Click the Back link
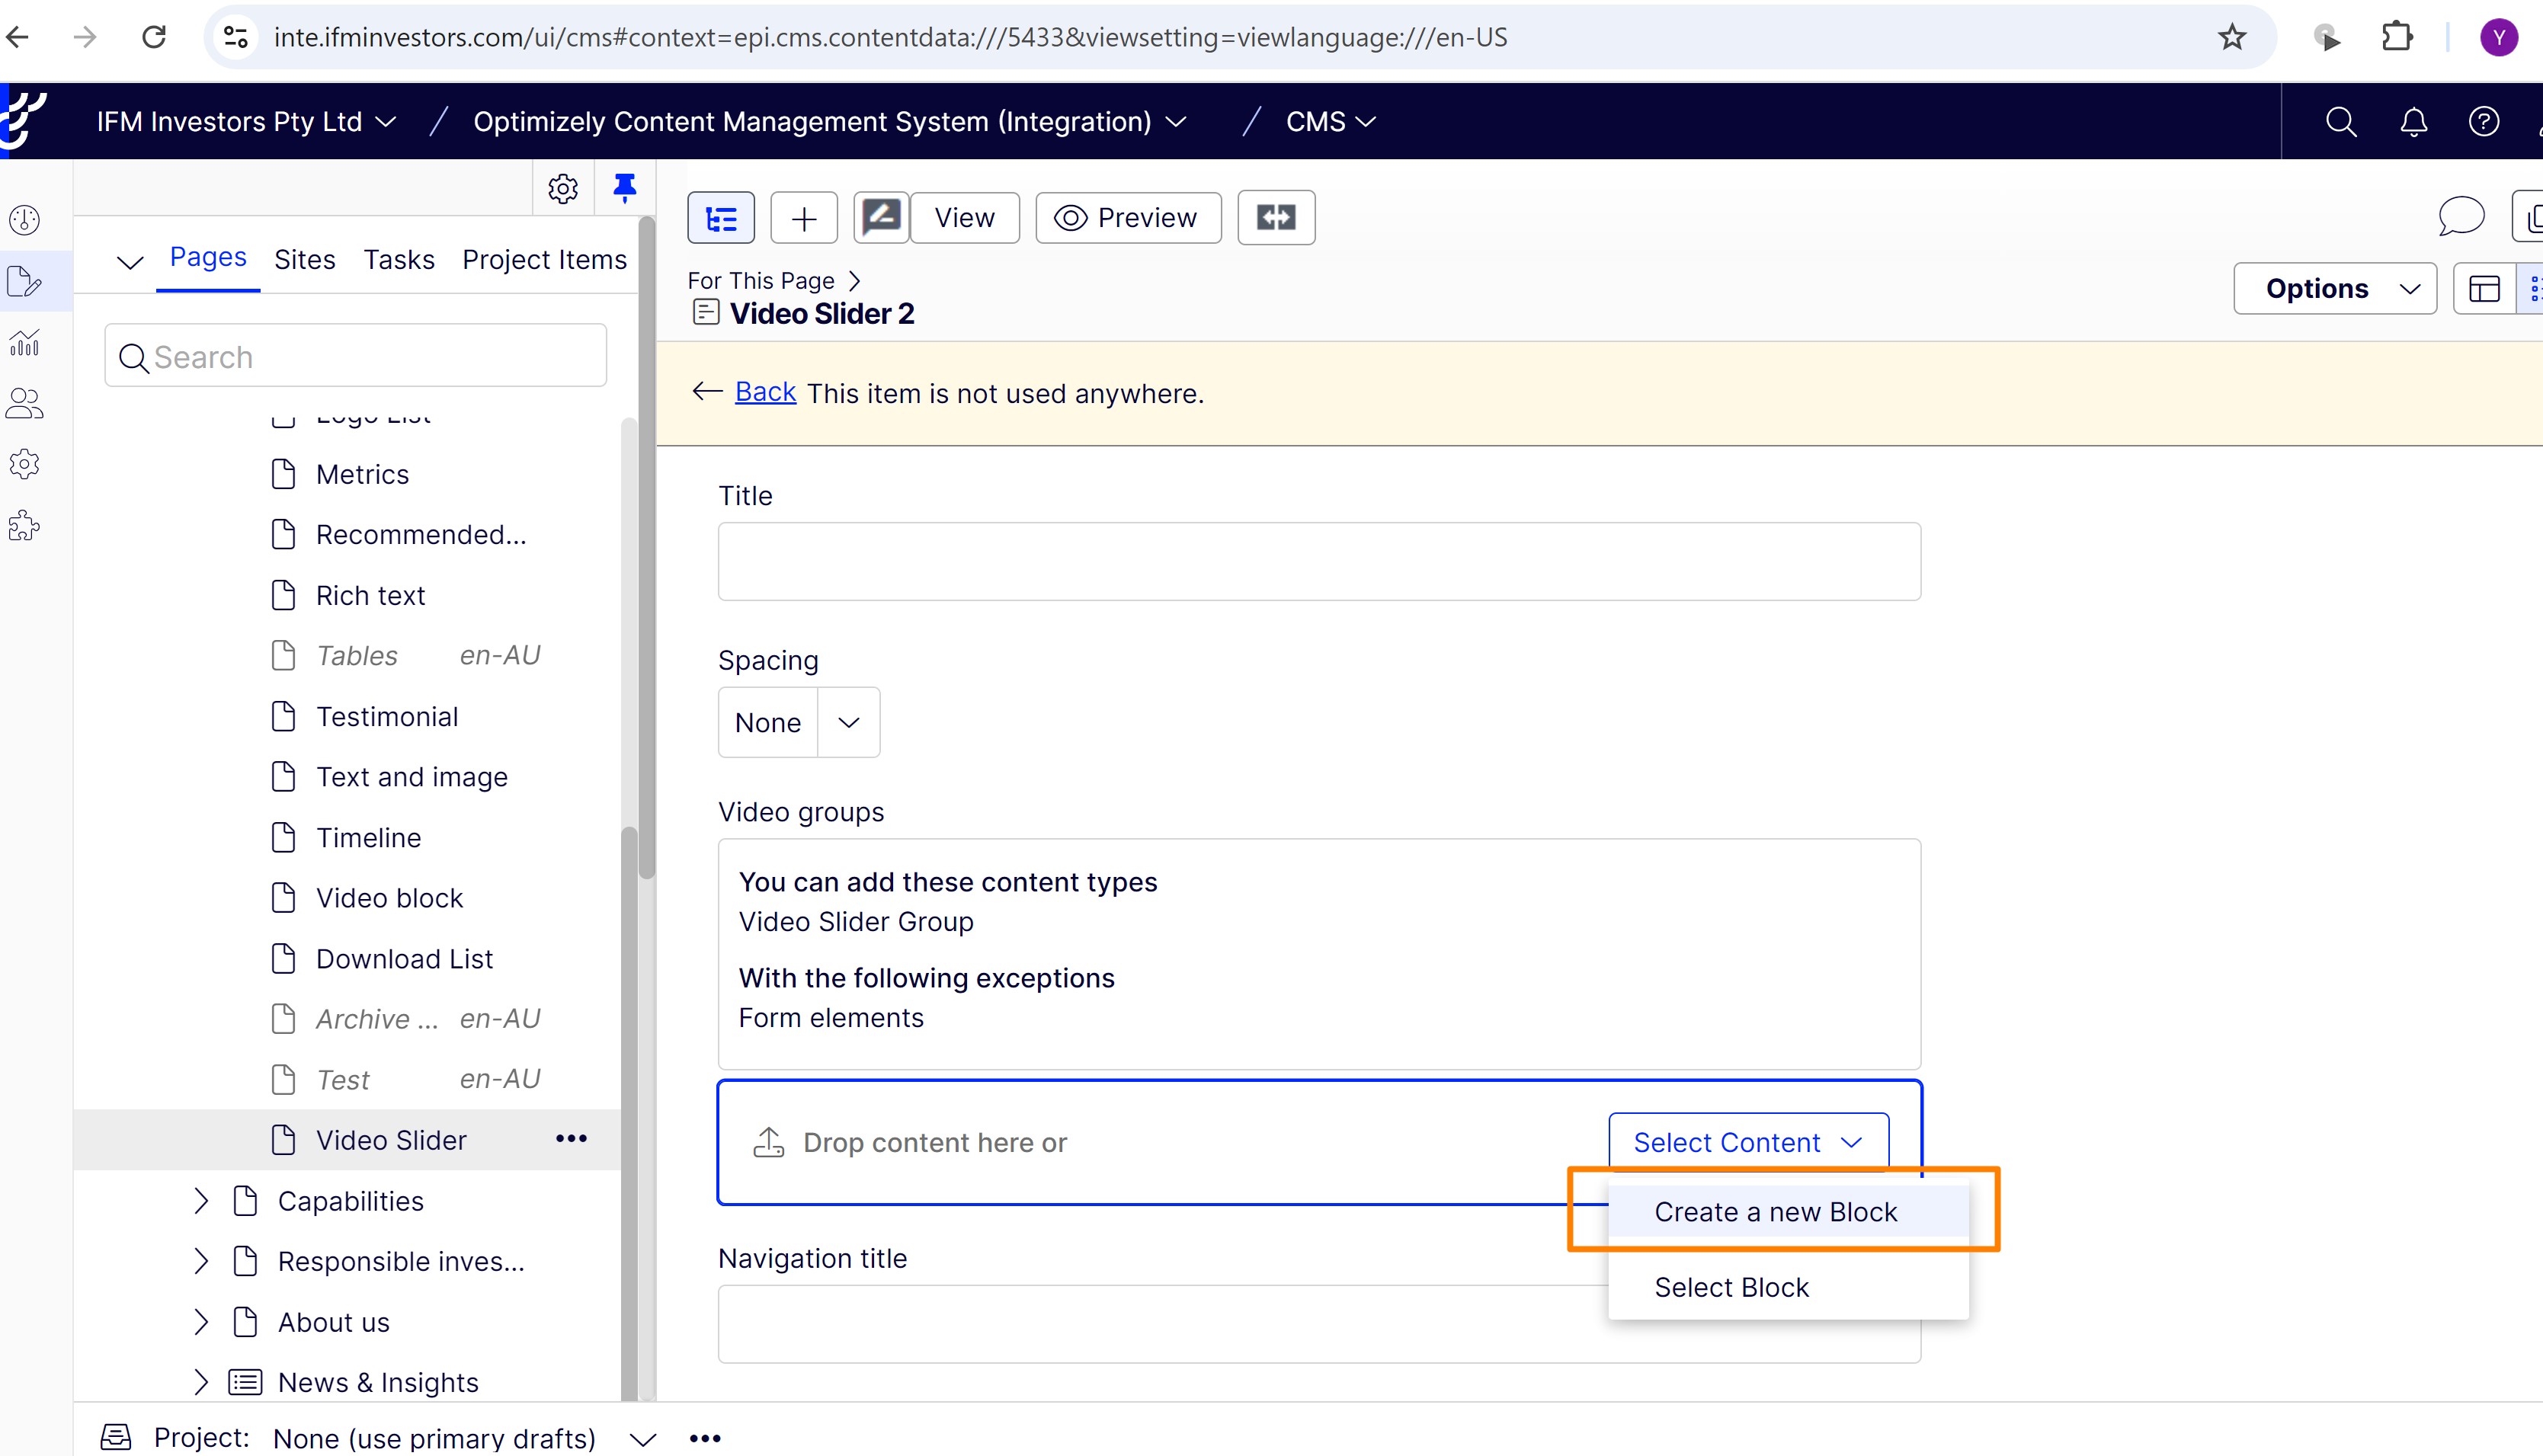 765,392
